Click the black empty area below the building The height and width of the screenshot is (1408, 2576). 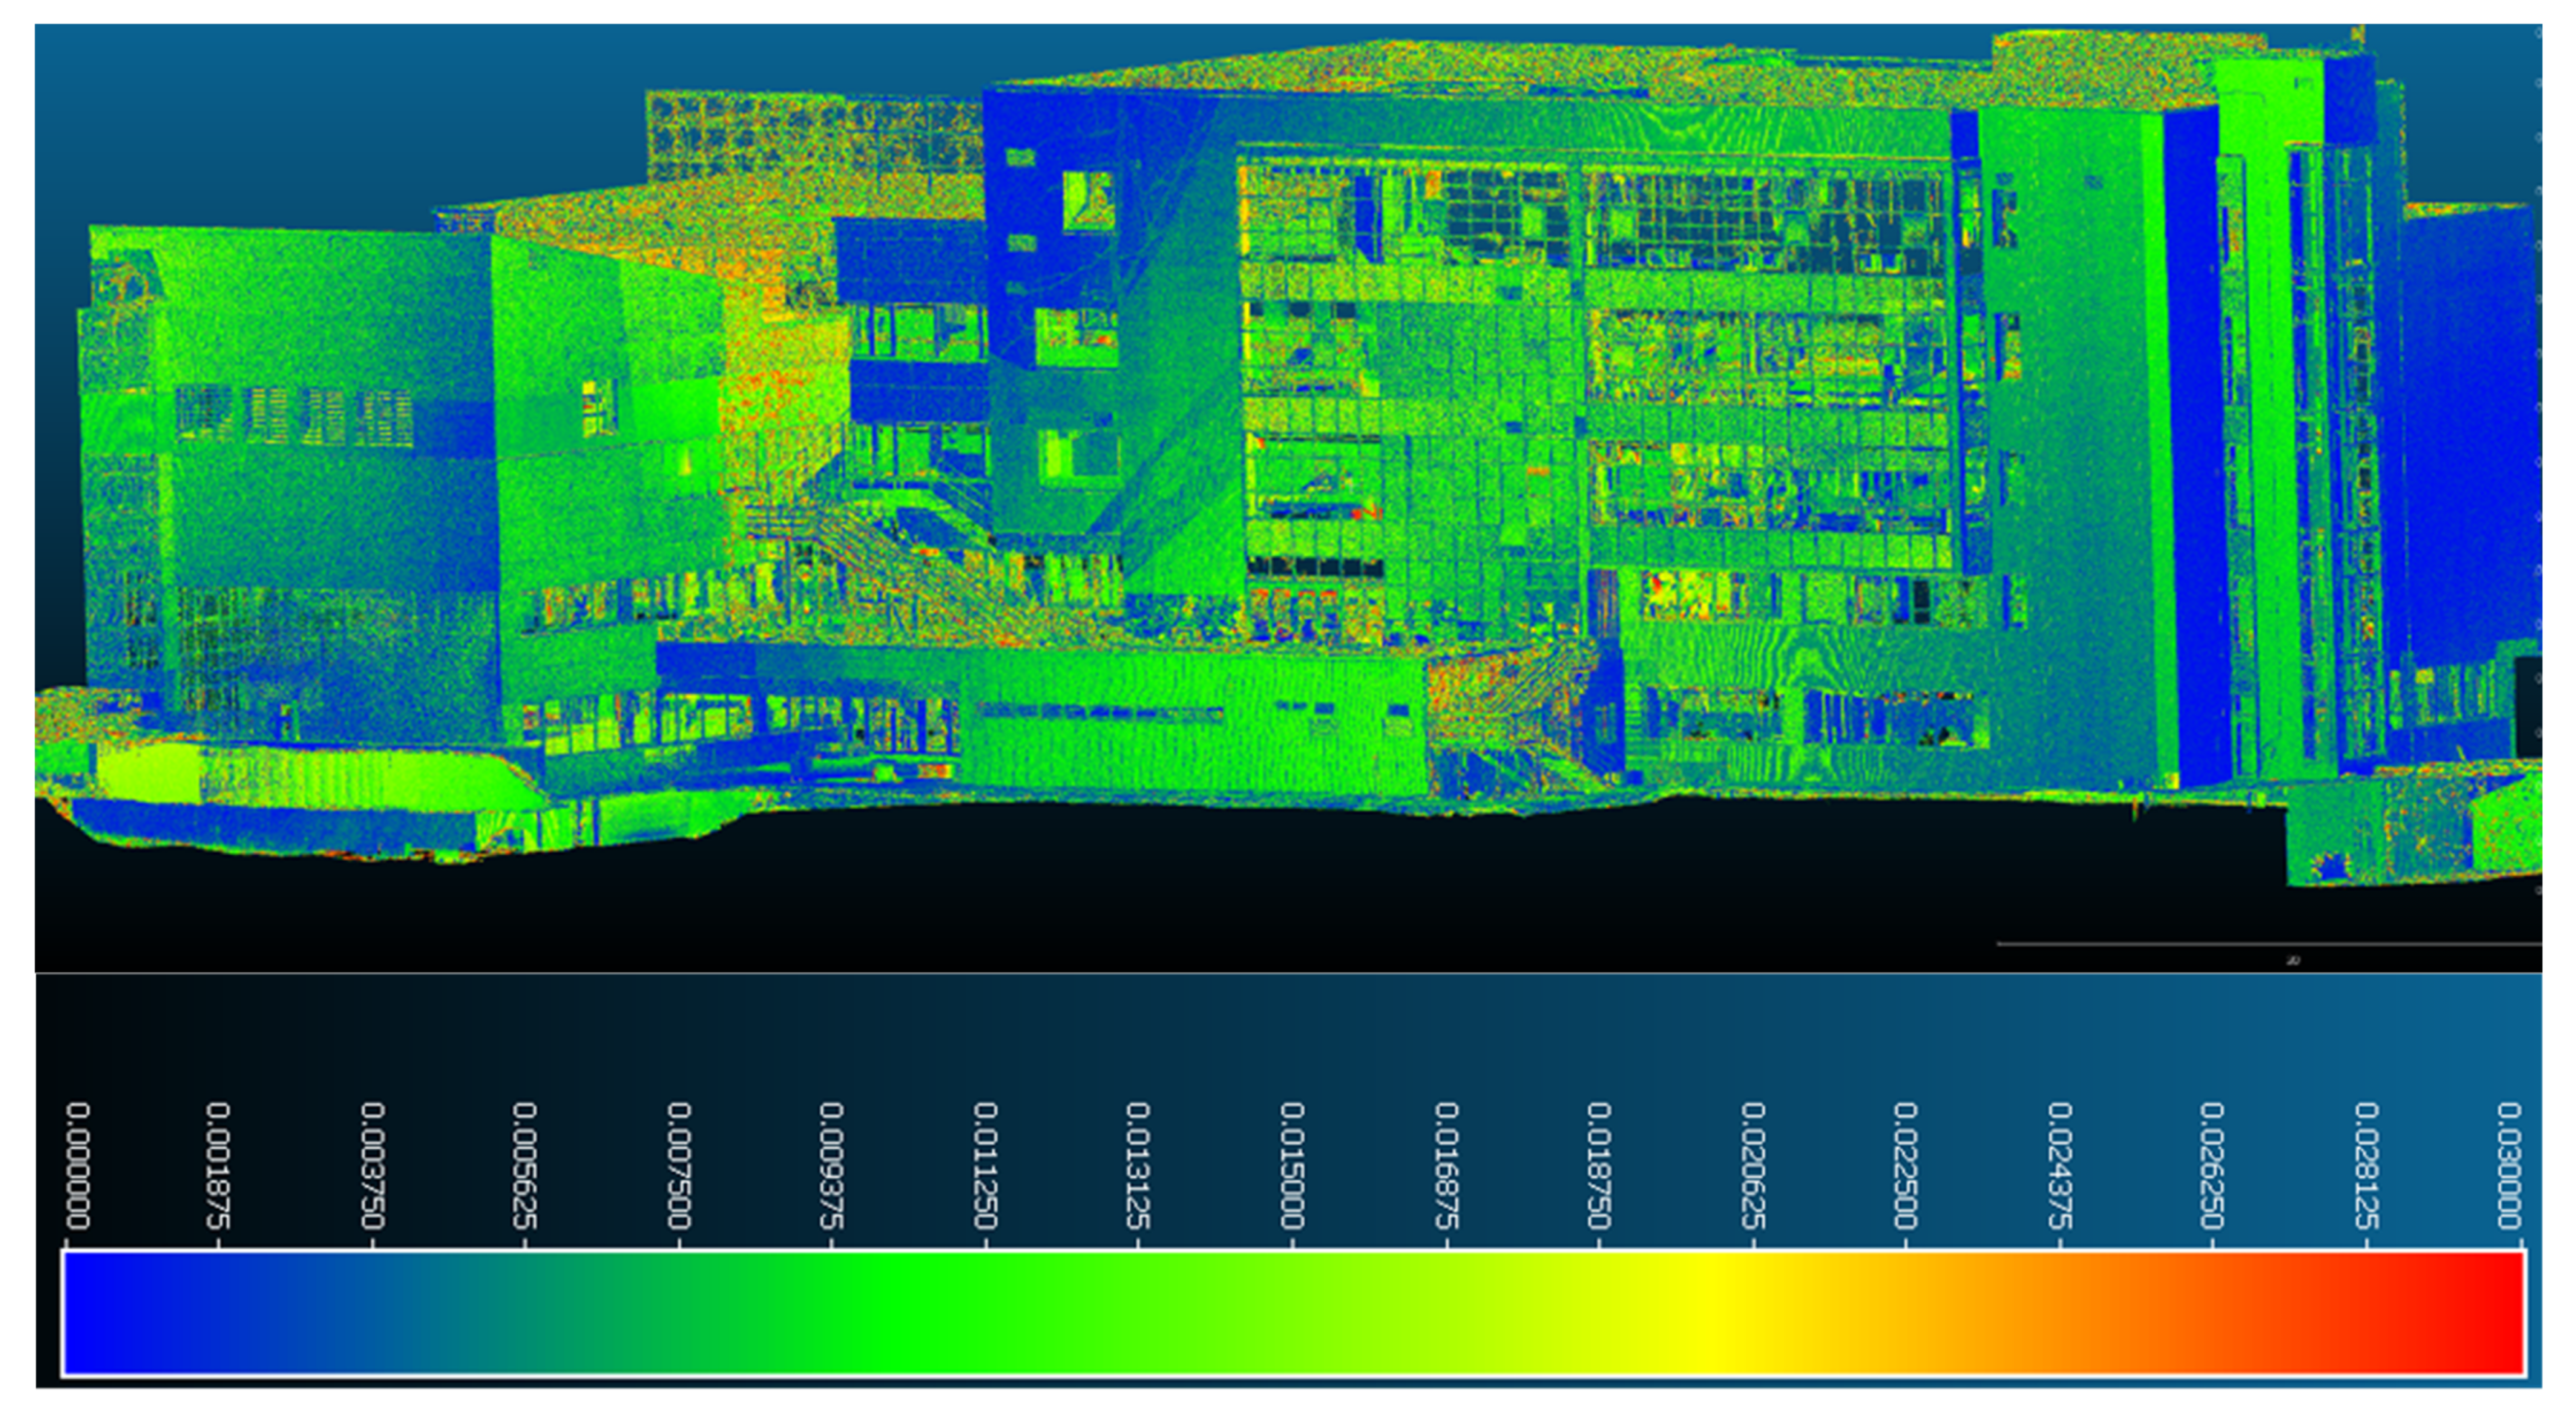click(1200, 890)
